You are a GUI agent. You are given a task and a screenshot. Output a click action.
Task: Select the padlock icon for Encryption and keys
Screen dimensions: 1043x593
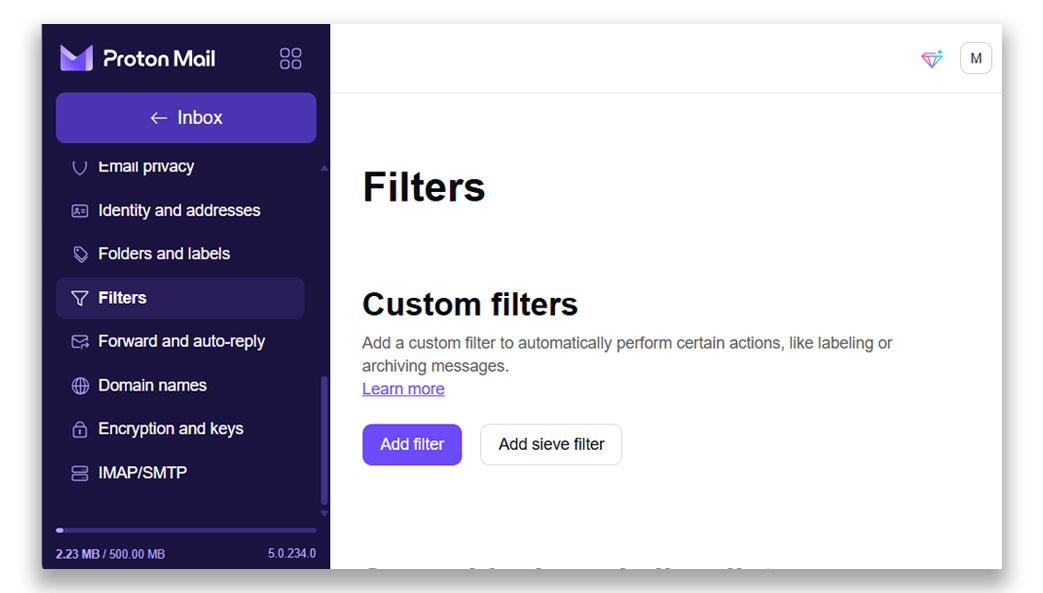[x=80, y=429]
